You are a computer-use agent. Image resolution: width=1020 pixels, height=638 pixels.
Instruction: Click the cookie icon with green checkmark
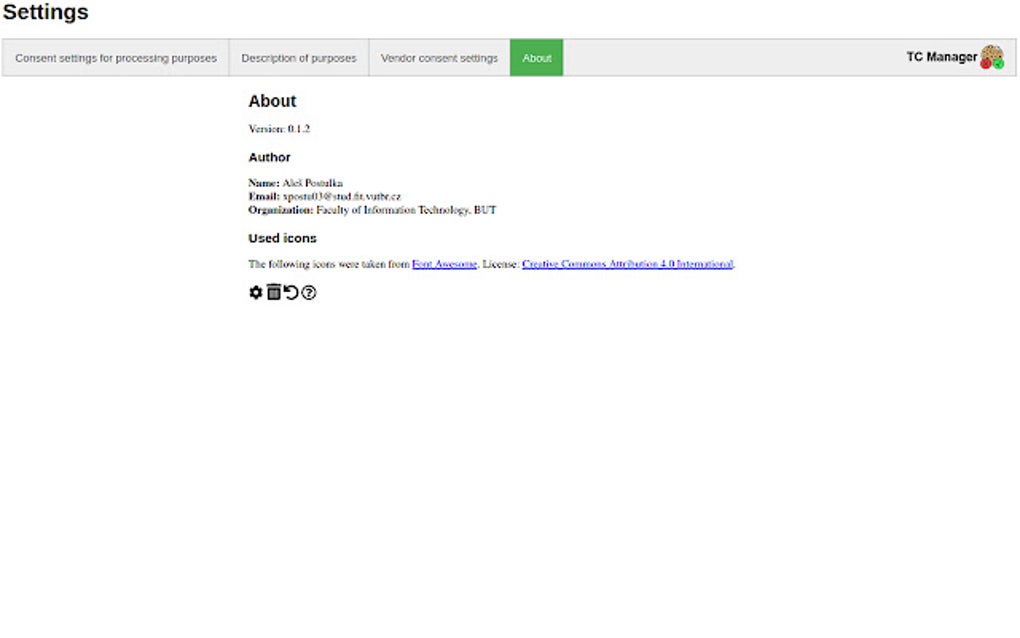(998, 63)
